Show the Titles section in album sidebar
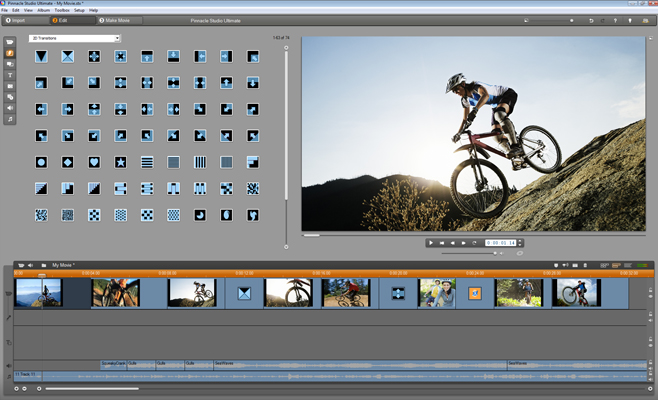Image resolution: width=658 pixels, height=400 pixels. (x=10, y=75)
